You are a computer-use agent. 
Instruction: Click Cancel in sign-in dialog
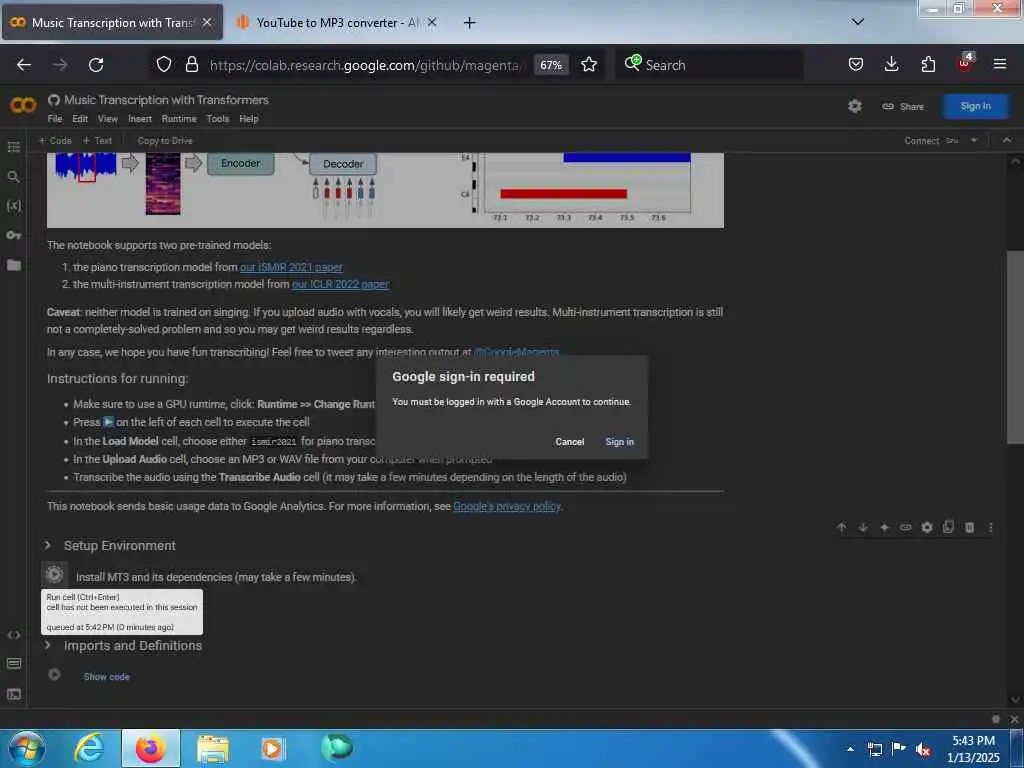(569, 441)
